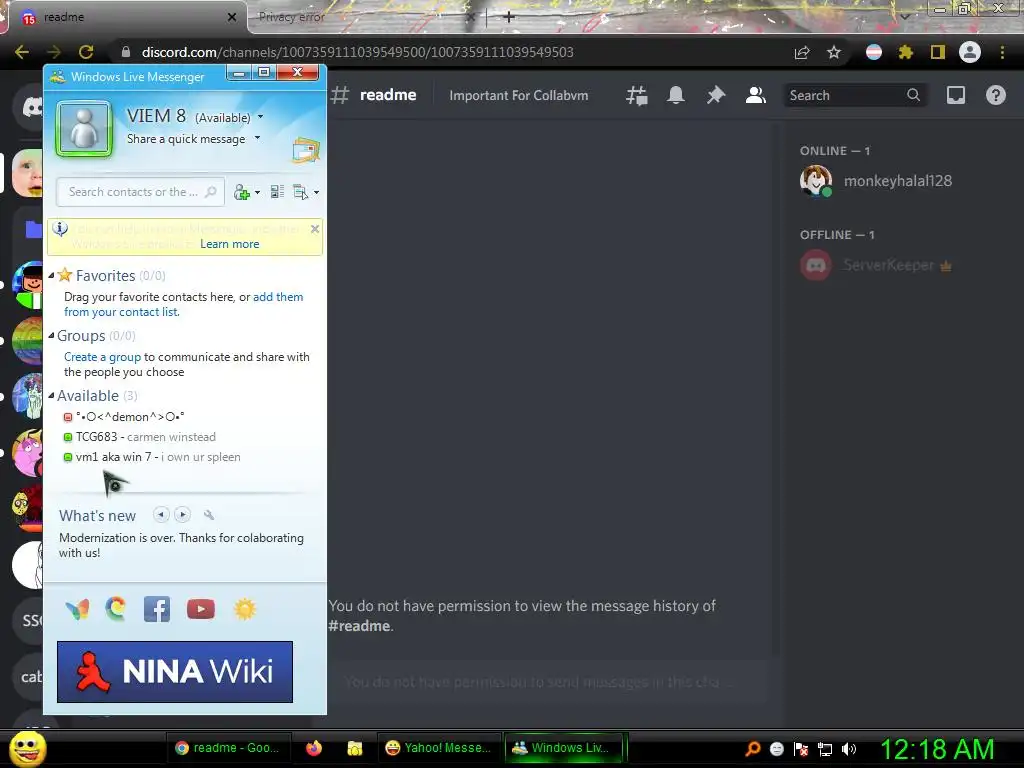Open the Chrome three-dot menu
The height and width of the screenshot is (768, 1024).
pos(1002,52)
